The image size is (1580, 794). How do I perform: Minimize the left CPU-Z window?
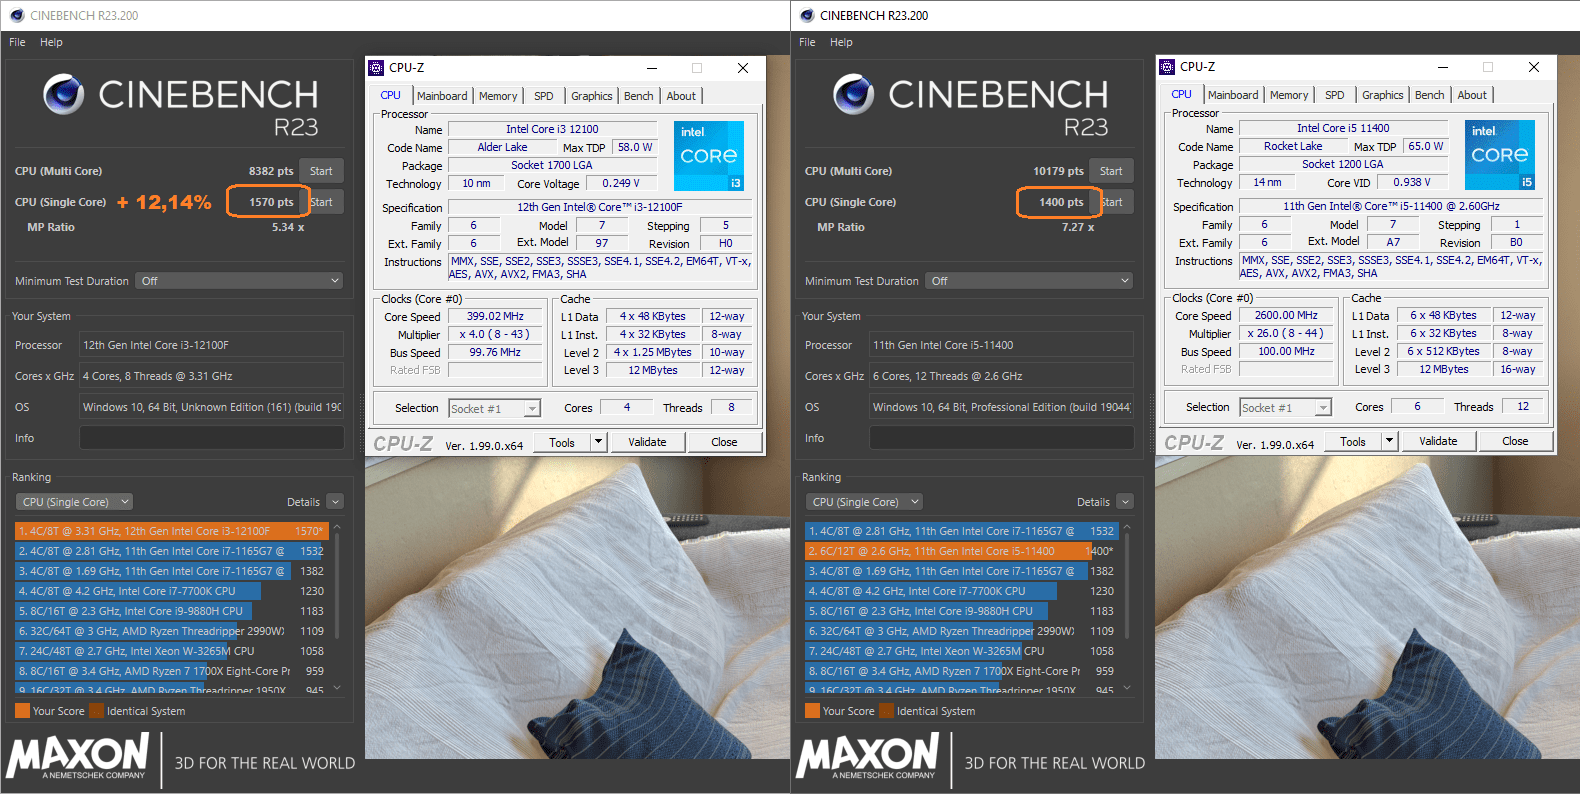(652, 68)
